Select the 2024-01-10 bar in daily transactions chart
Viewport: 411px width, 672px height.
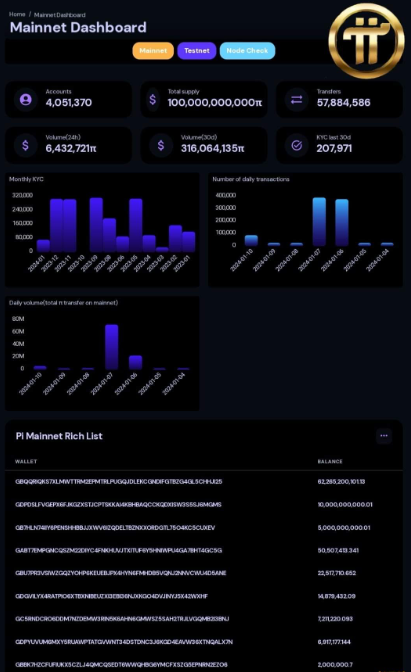[x=251, y=240]
